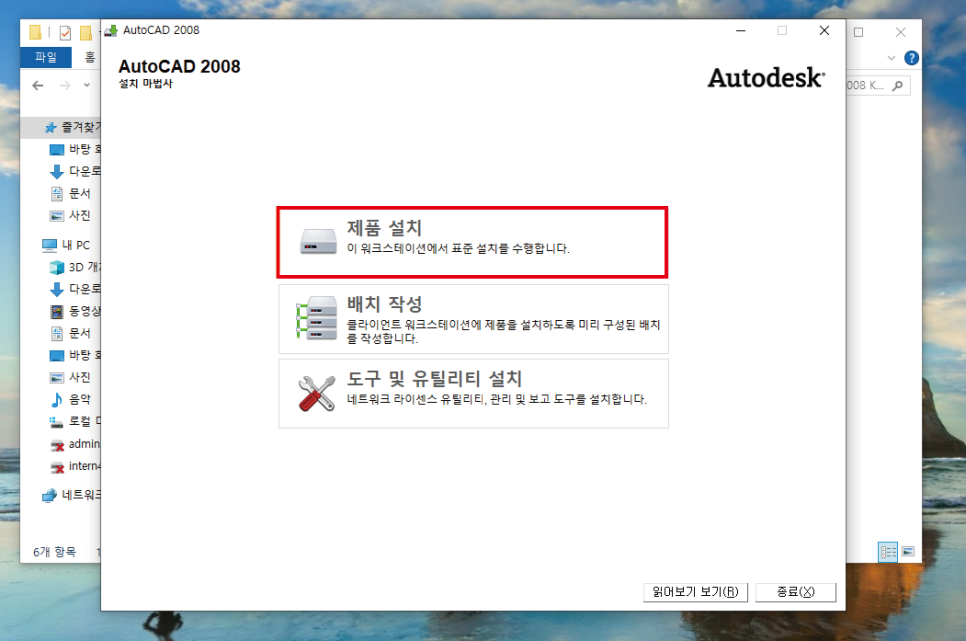Screen dimensions: 966x641
Task: Open 음악 under 내 PC
Action: pos(70,399)
